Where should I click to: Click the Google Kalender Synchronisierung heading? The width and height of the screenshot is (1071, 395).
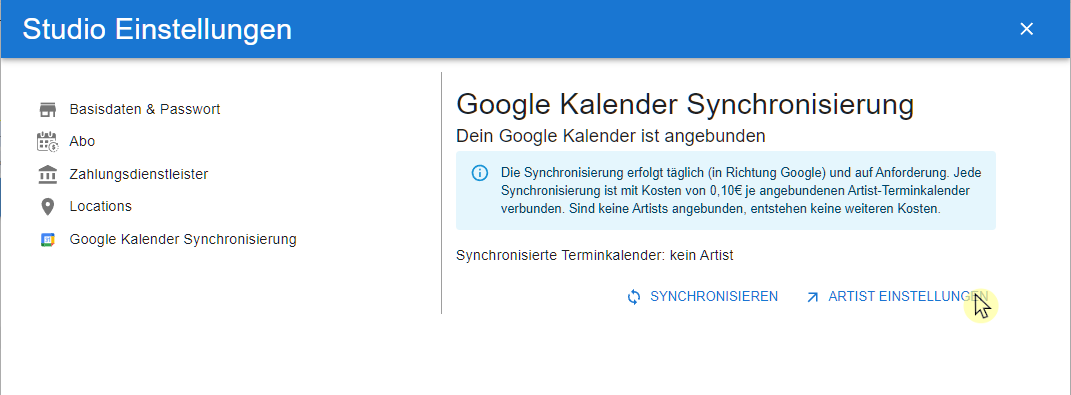click(685, 105)
